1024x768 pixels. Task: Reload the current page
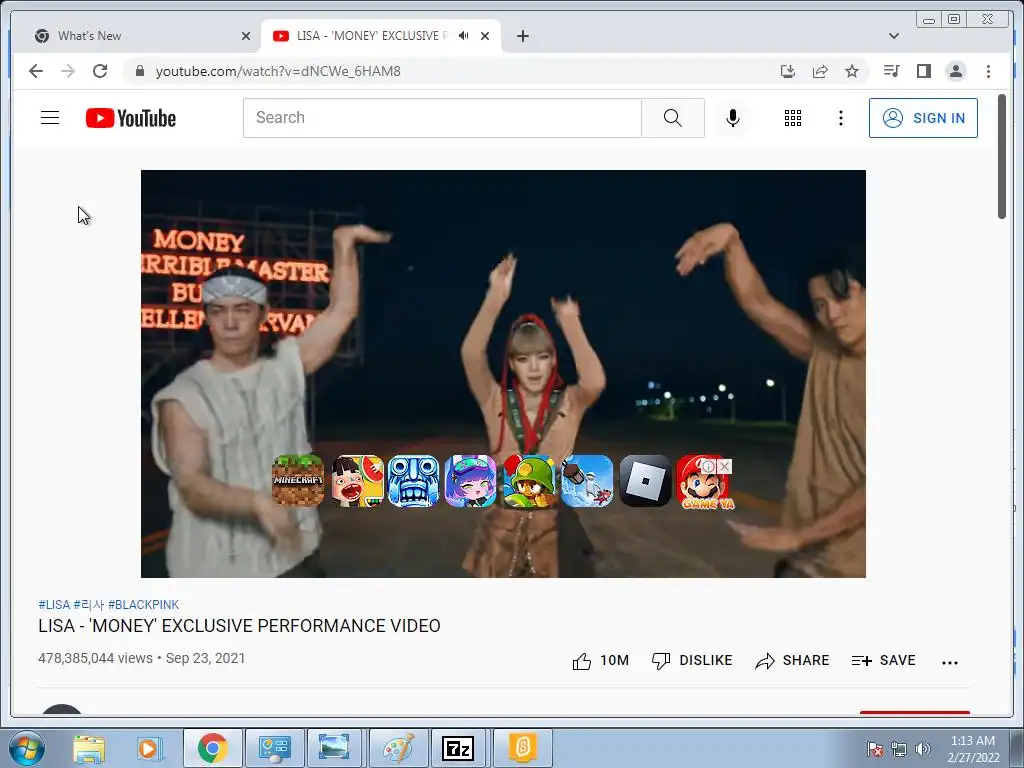click(100, 71)
